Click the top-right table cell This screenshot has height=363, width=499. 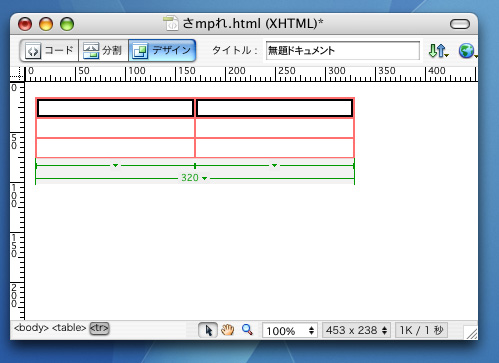(274, 108)
